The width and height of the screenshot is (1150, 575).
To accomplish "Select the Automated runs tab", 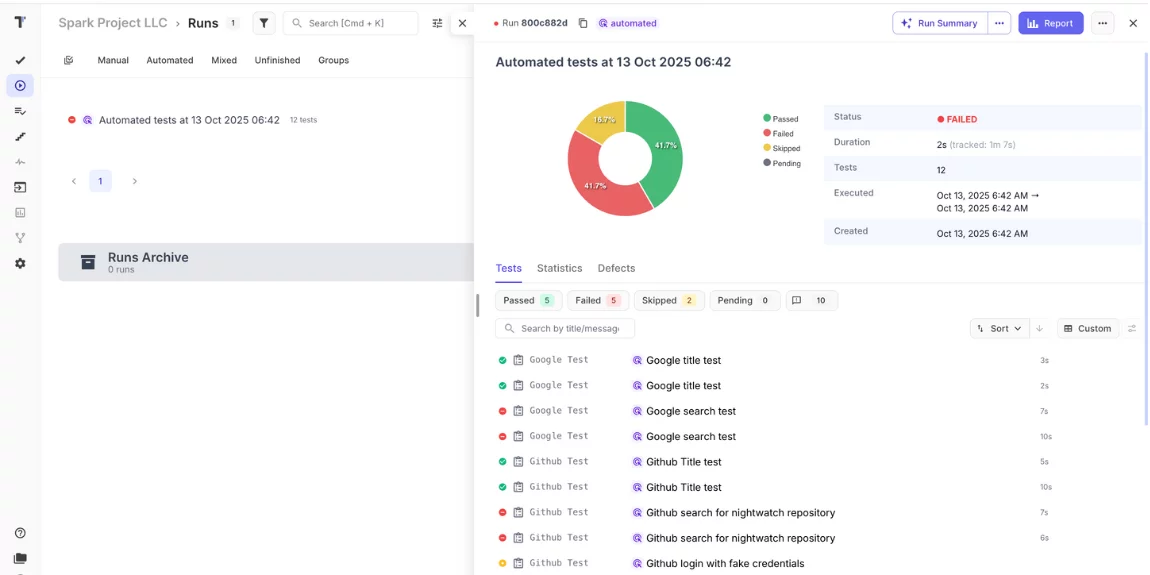I will point(170,60).
